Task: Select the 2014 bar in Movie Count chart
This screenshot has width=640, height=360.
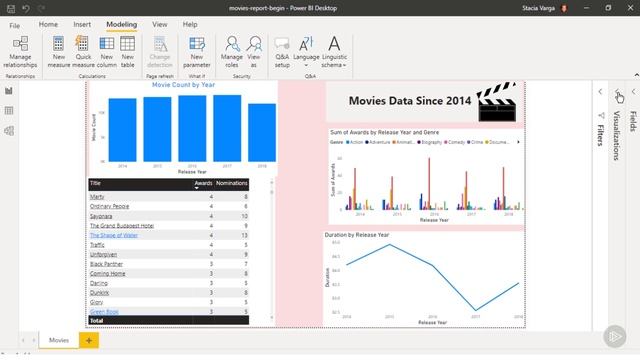Action: tap(122, 130)
